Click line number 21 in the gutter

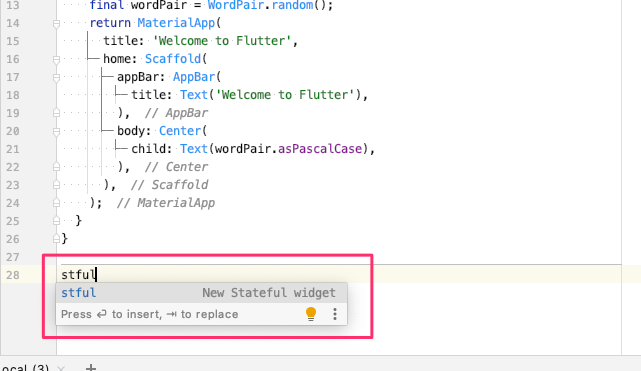13,149
